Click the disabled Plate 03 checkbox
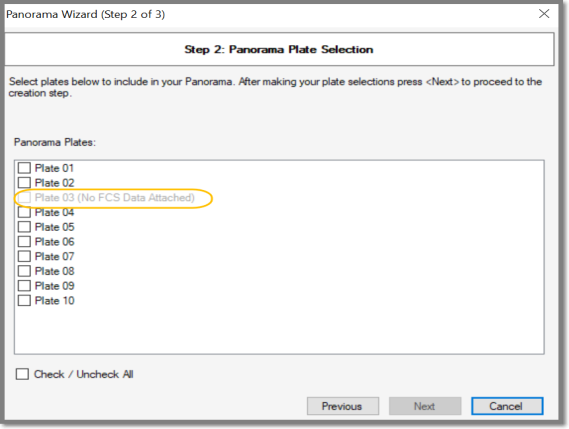 [24, 197]
